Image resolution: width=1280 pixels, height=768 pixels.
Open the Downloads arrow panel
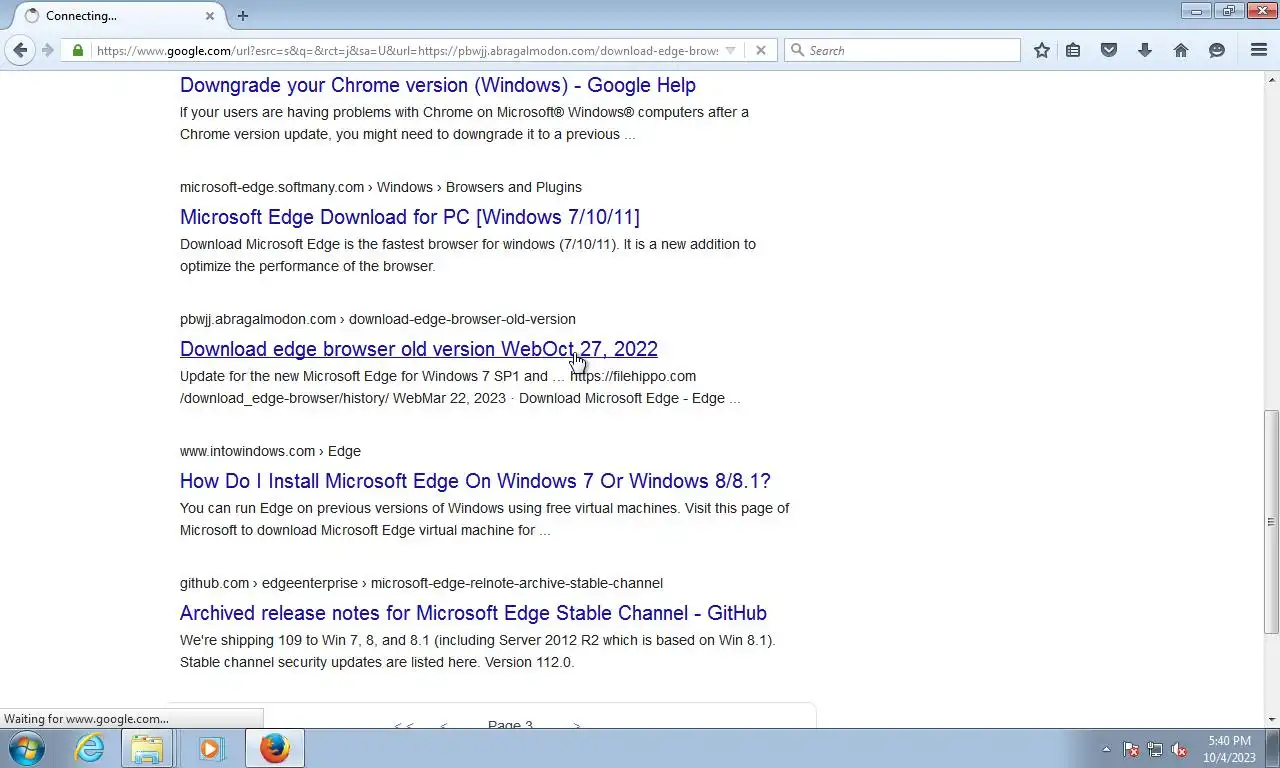(1145, 50)
